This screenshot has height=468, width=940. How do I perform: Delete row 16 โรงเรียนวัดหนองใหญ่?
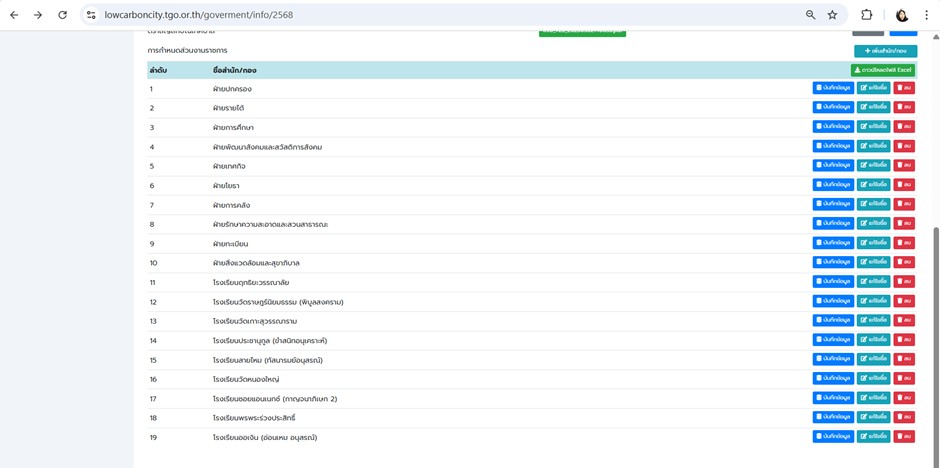point(904,378)
